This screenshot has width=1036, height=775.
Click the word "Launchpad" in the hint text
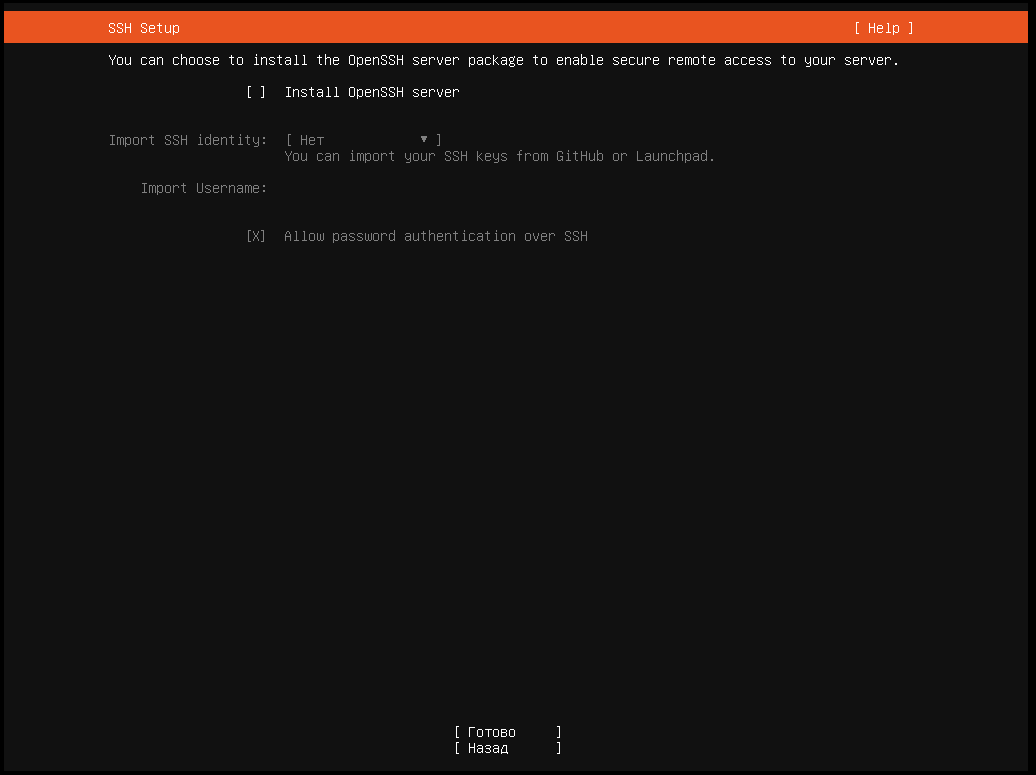click(x=674, y=156)
